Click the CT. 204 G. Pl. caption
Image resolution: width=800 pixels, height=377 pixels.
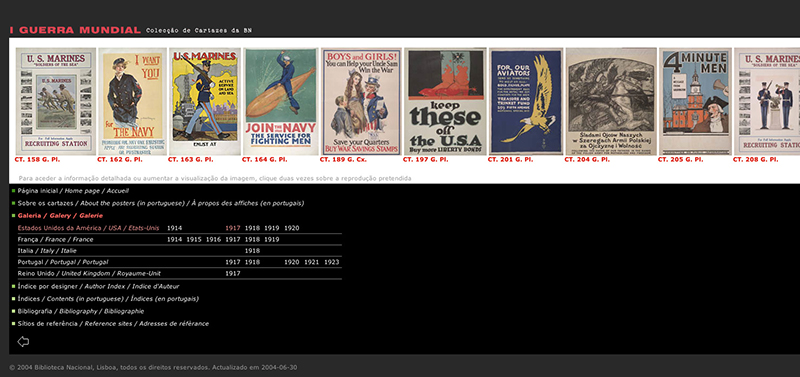click(x=587, y=160)
